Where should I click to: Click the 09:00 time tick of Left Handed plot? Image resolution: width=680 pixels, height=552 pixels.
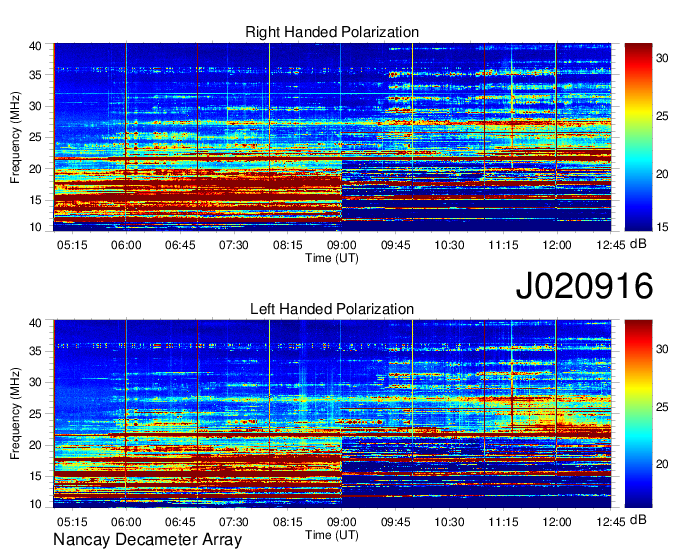tap(342, 522)
